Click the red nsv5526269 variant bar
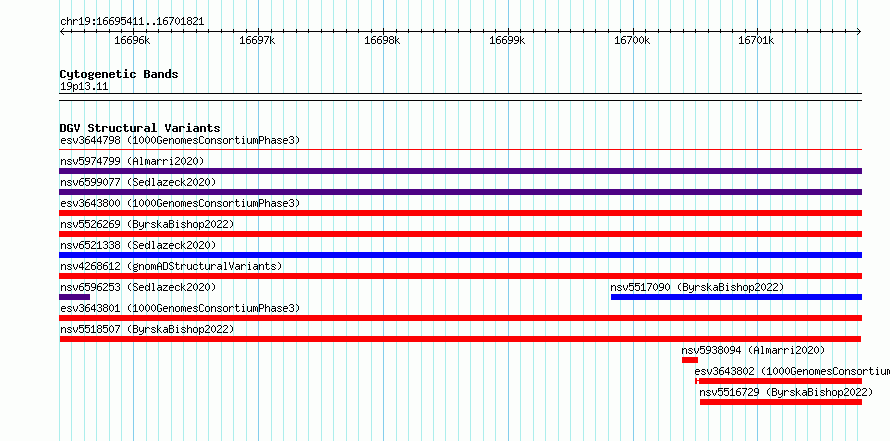Viewport: 890px width, 441px height. pyautogui.click(x=460, y=234)
